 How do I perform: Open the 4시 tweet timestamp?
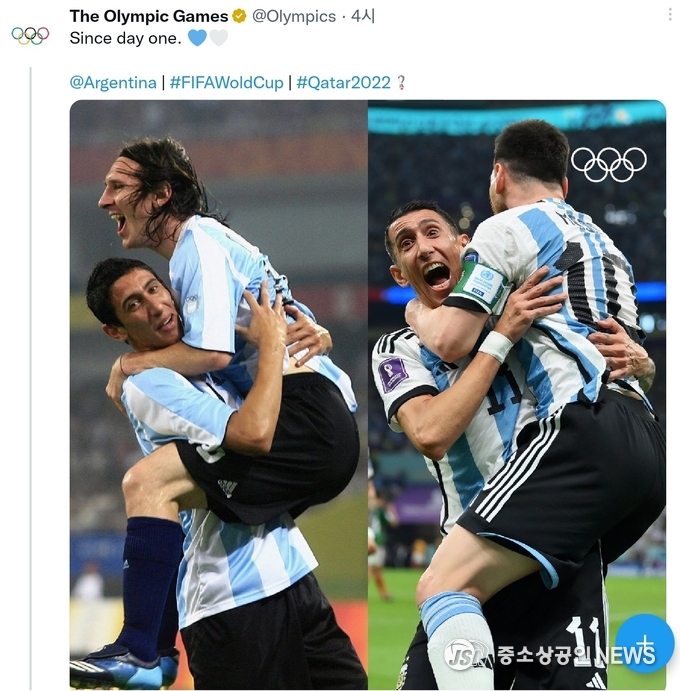(362, 17)
